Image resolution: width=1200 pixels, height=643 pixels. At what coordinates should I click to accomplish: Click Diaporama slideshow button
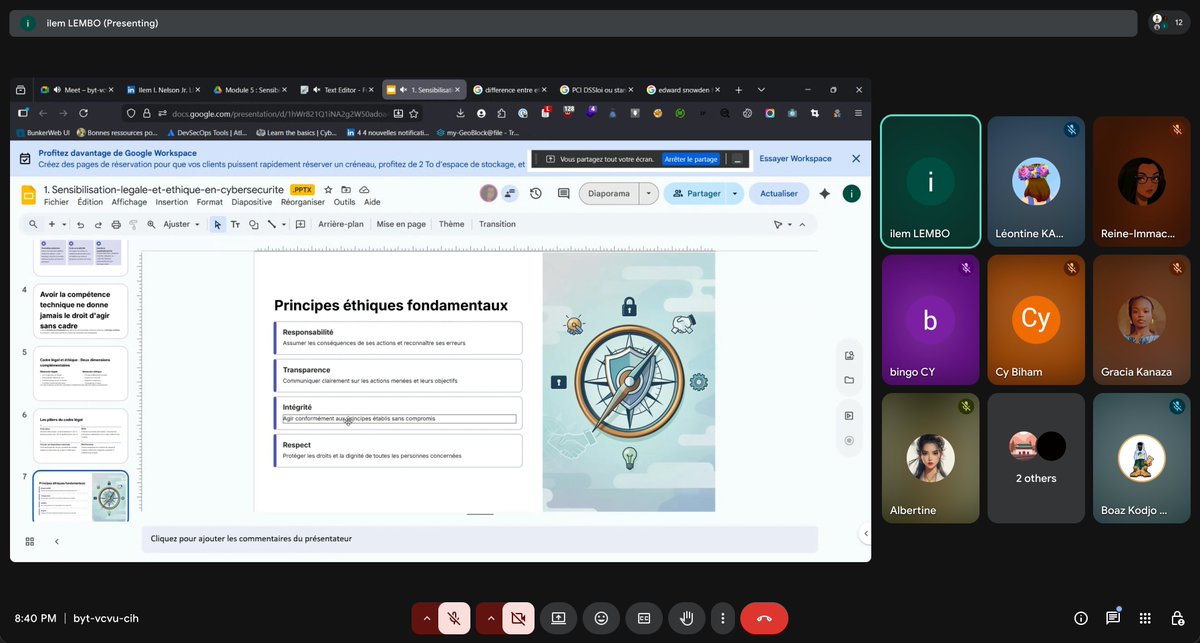coord(609,193)
